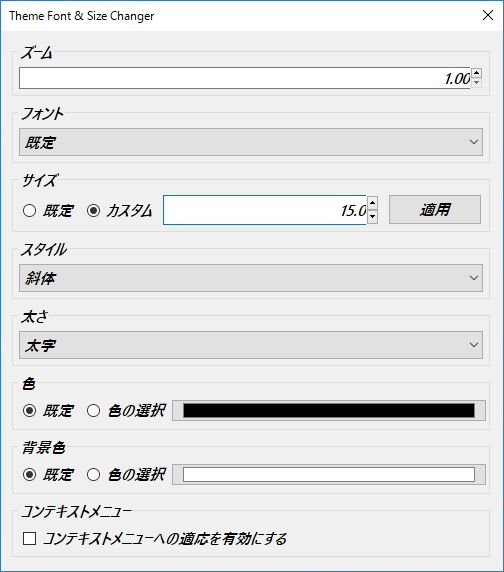The image size is (504, 572).
Task: Increase custom font size with up arrow
Action: [x=372, y=203]
